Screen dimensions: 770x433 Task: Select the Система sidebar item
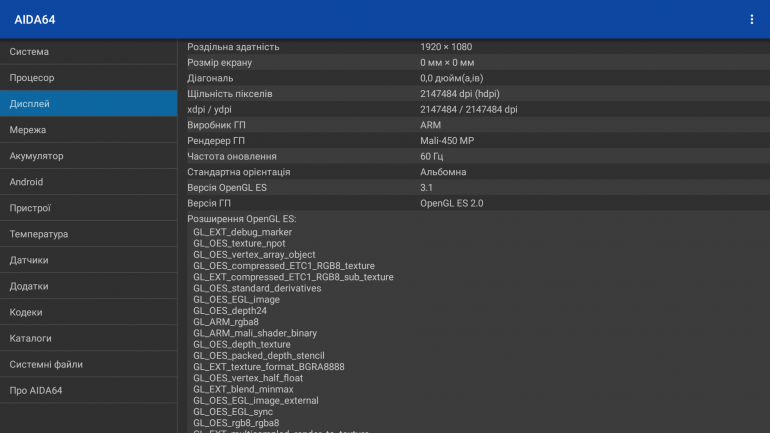88,51
